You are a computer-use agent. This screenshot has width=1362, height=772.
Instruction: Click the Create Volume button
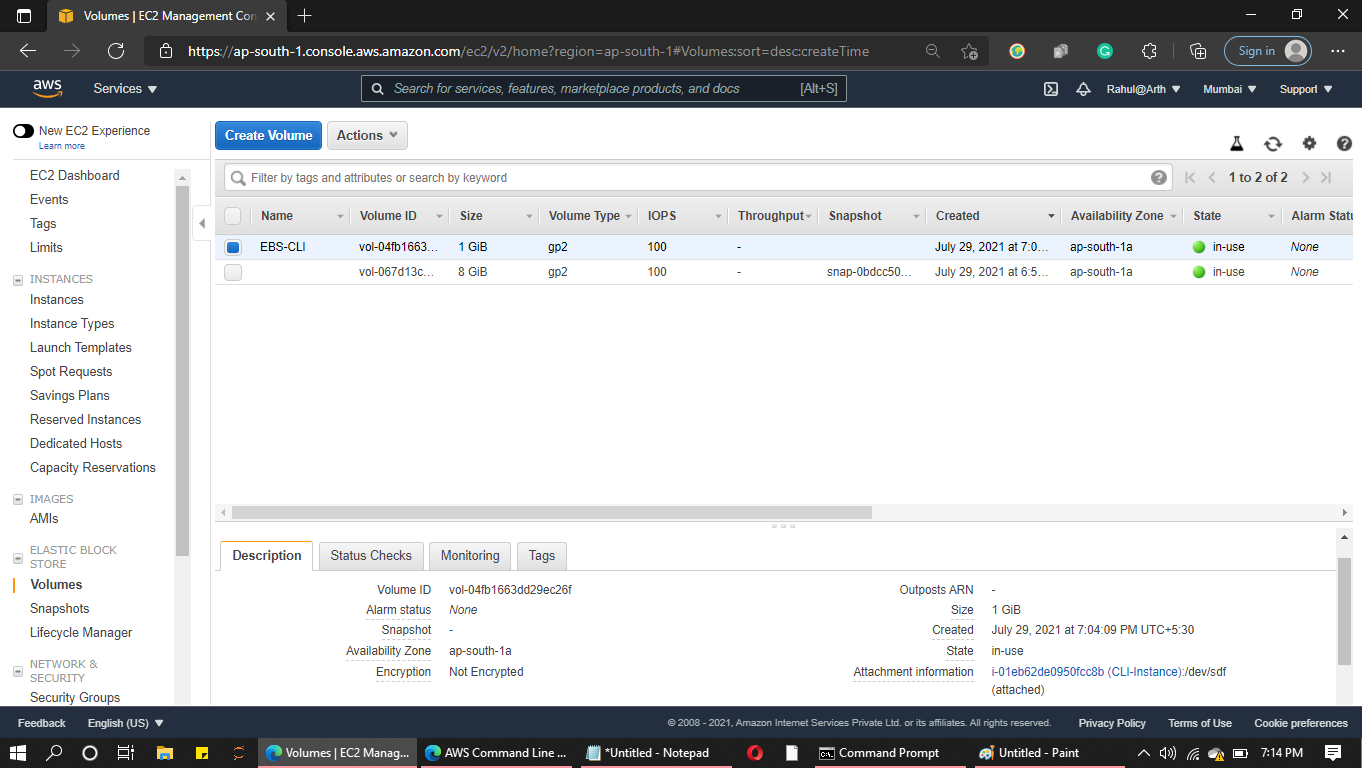pyautogui.click(x=268, y=135)
